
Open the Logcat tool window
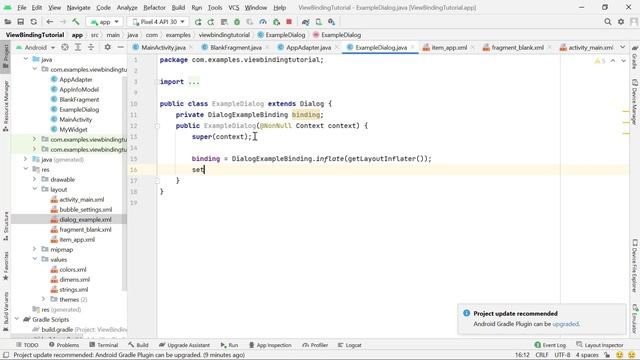point(349,345)
